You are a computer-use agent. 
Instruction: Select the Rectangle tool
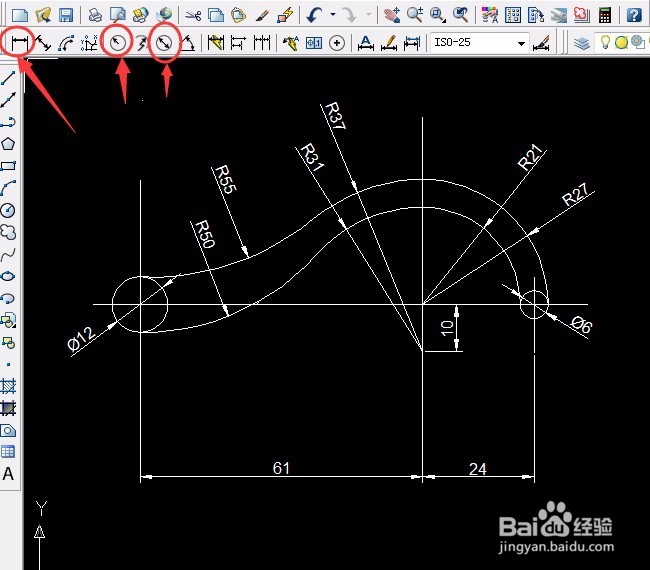click(x=8, y=166)
